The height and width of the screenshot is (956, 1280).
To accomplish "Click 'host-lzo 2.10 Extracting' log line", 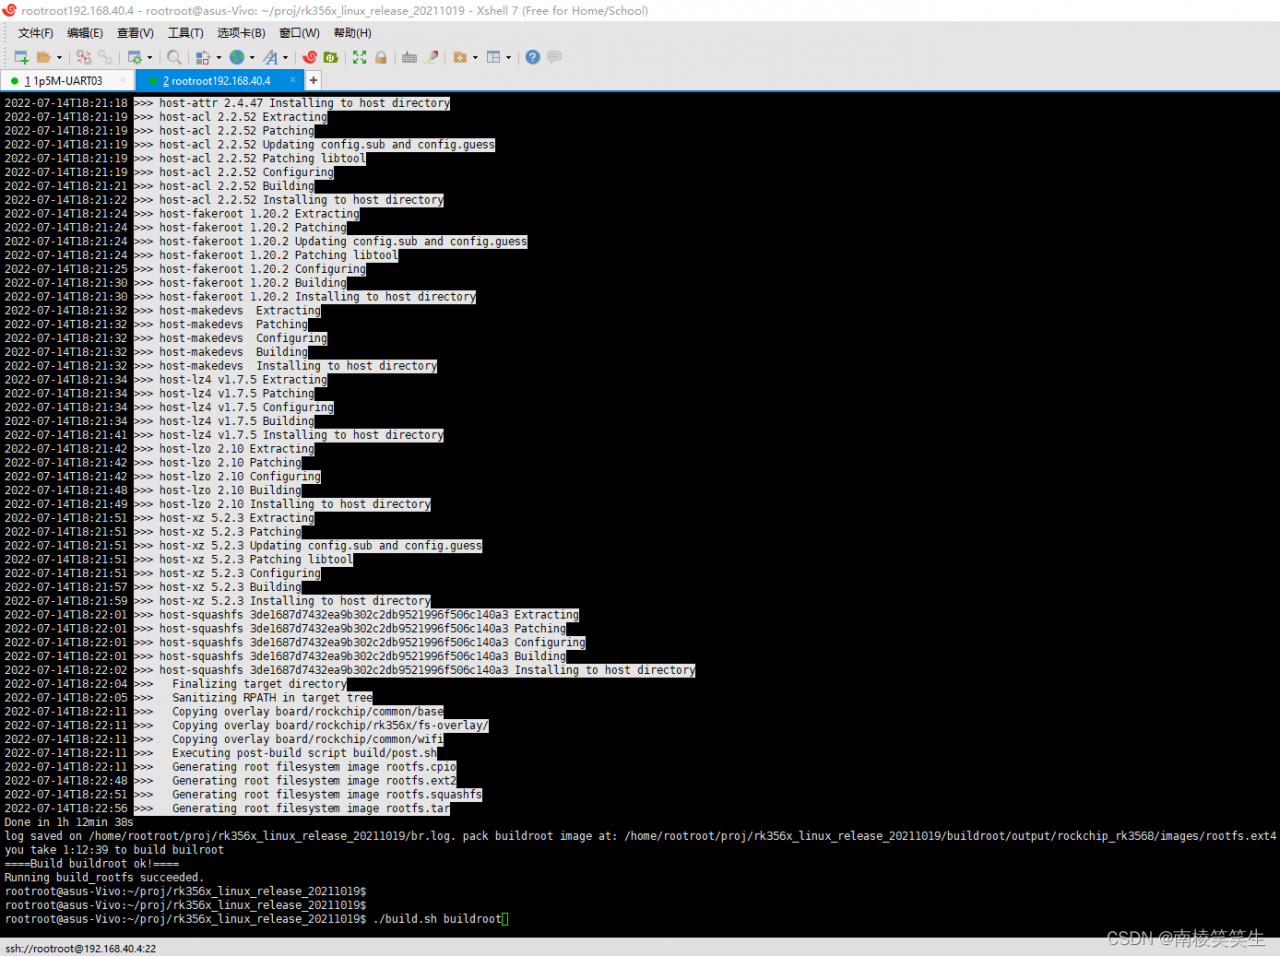I will pos(236,449).
